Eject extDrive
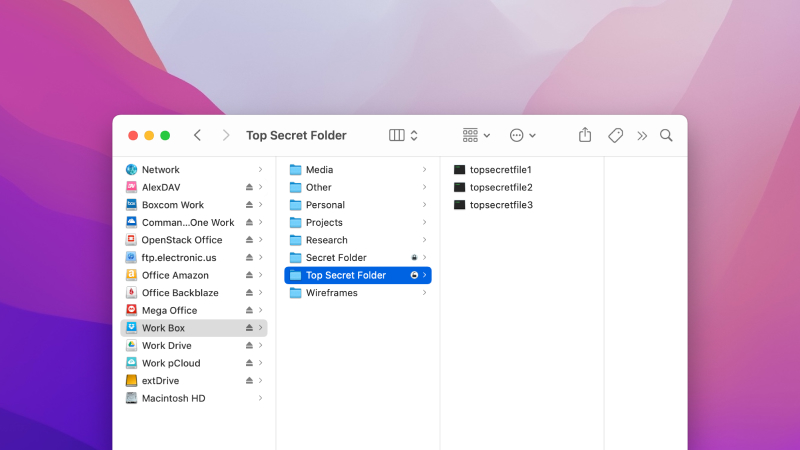 coord(249,381)
